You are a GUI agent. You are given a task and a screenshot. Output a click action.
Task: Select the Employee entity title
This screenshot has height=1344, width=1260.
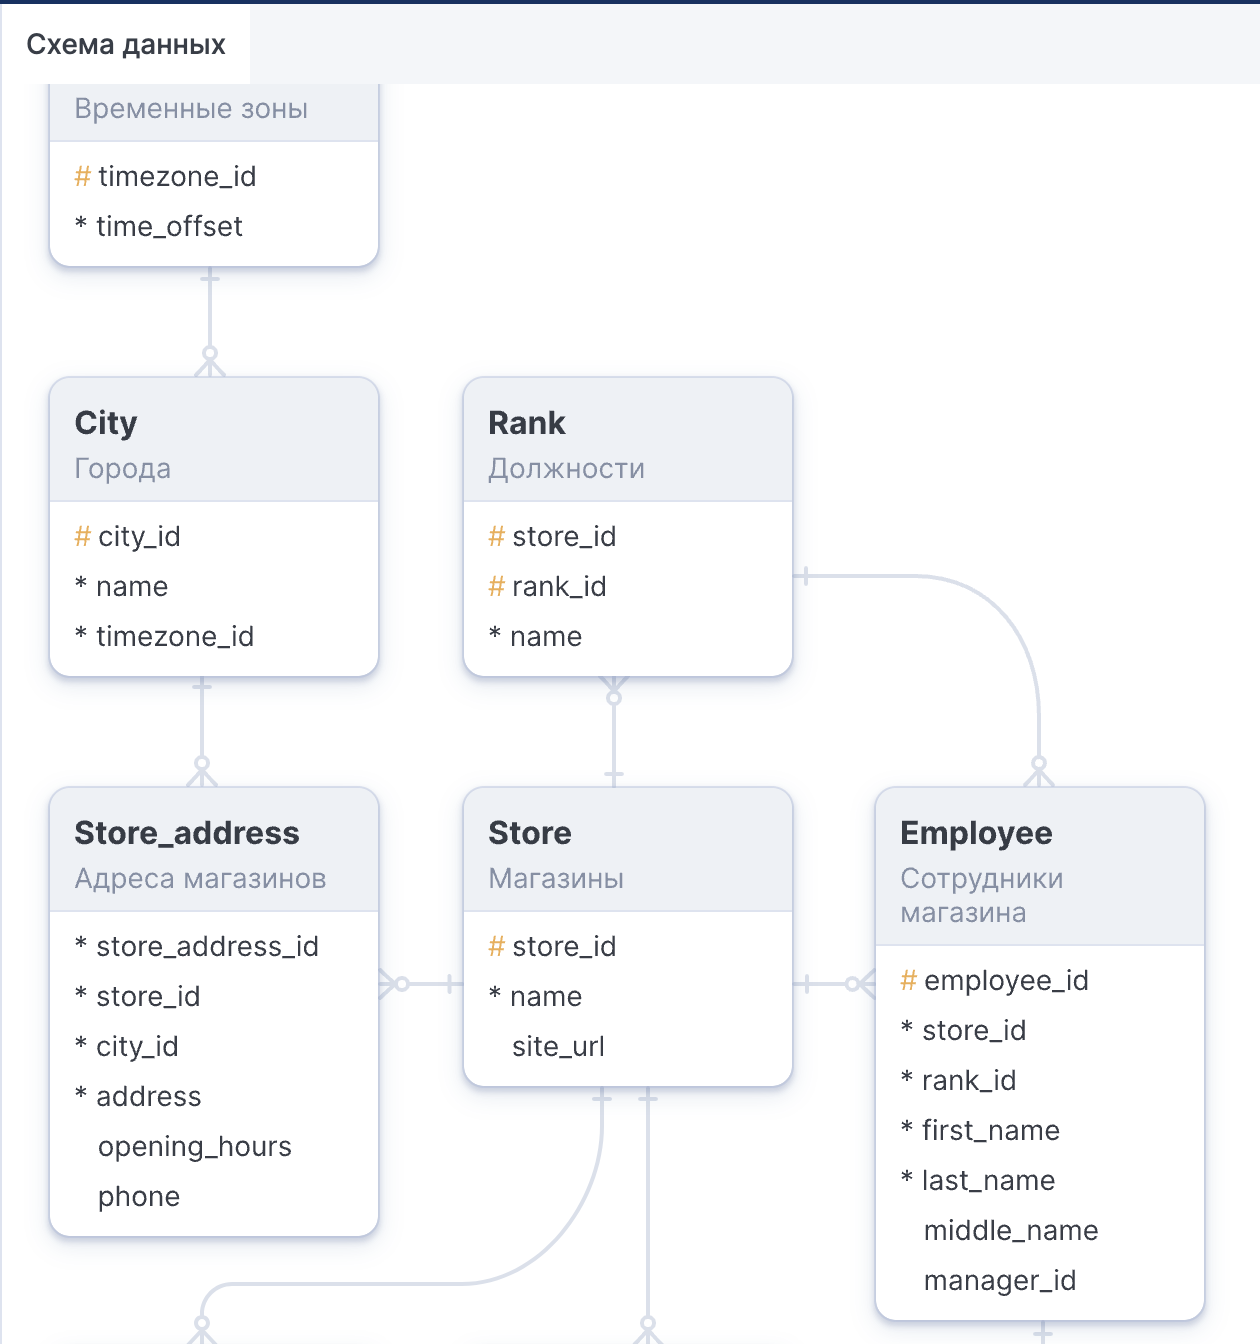click(x=976, y=834)
